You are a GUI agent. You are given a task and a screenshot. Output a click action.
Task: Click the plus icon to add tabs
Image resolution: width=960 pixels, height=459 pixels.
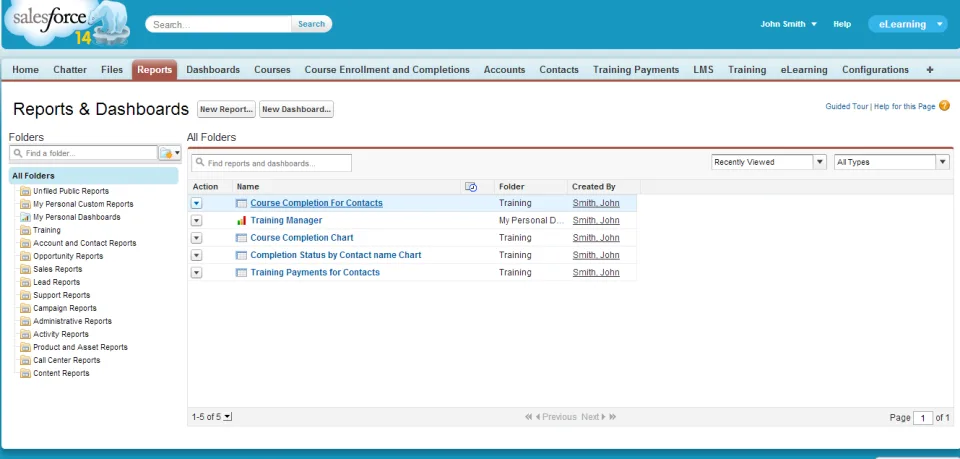tap(930, 70)
